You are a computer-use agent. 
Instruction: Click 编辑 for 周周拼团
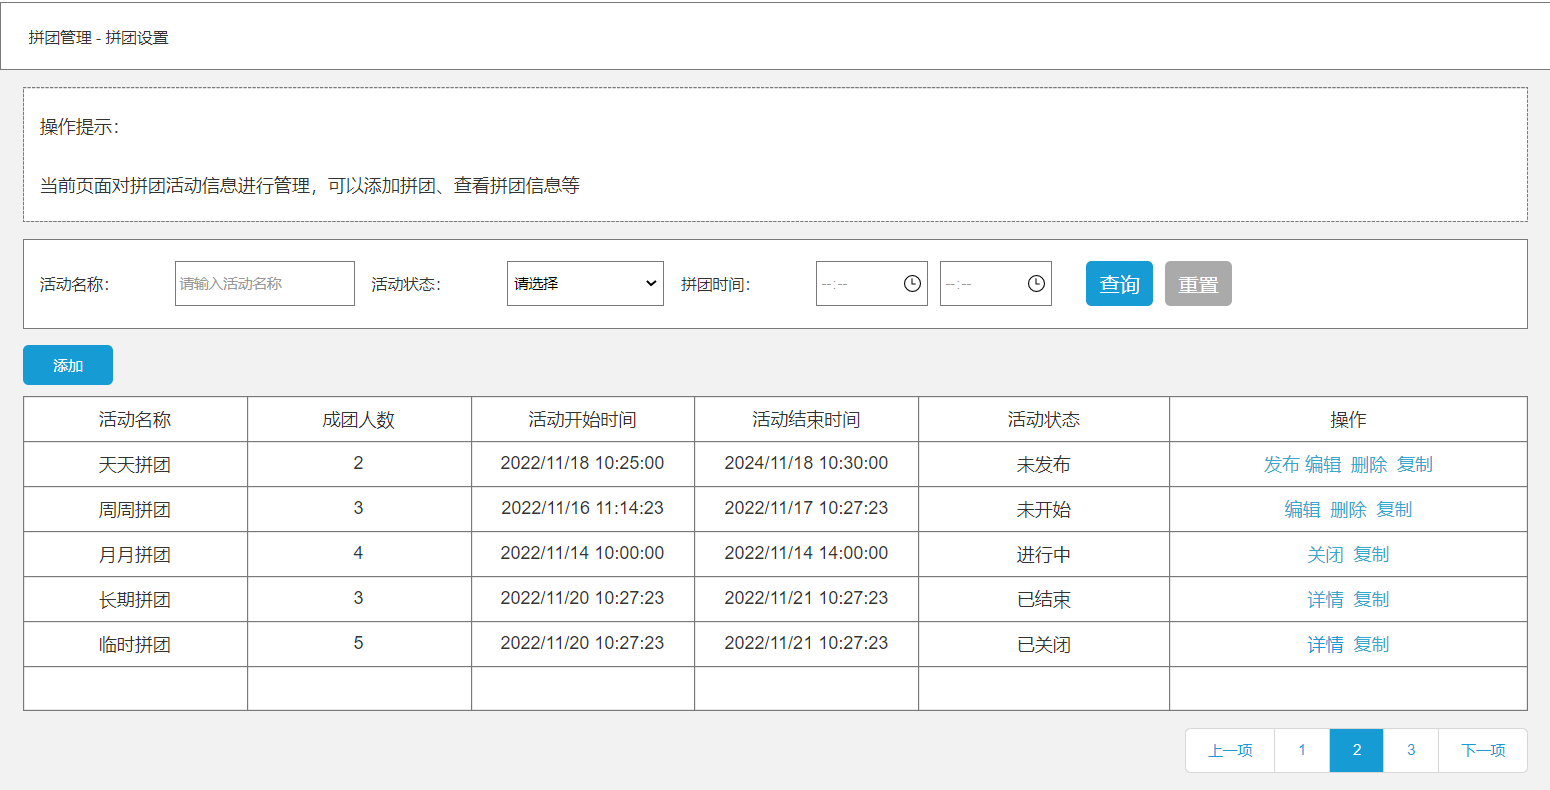pos(1302,509)
